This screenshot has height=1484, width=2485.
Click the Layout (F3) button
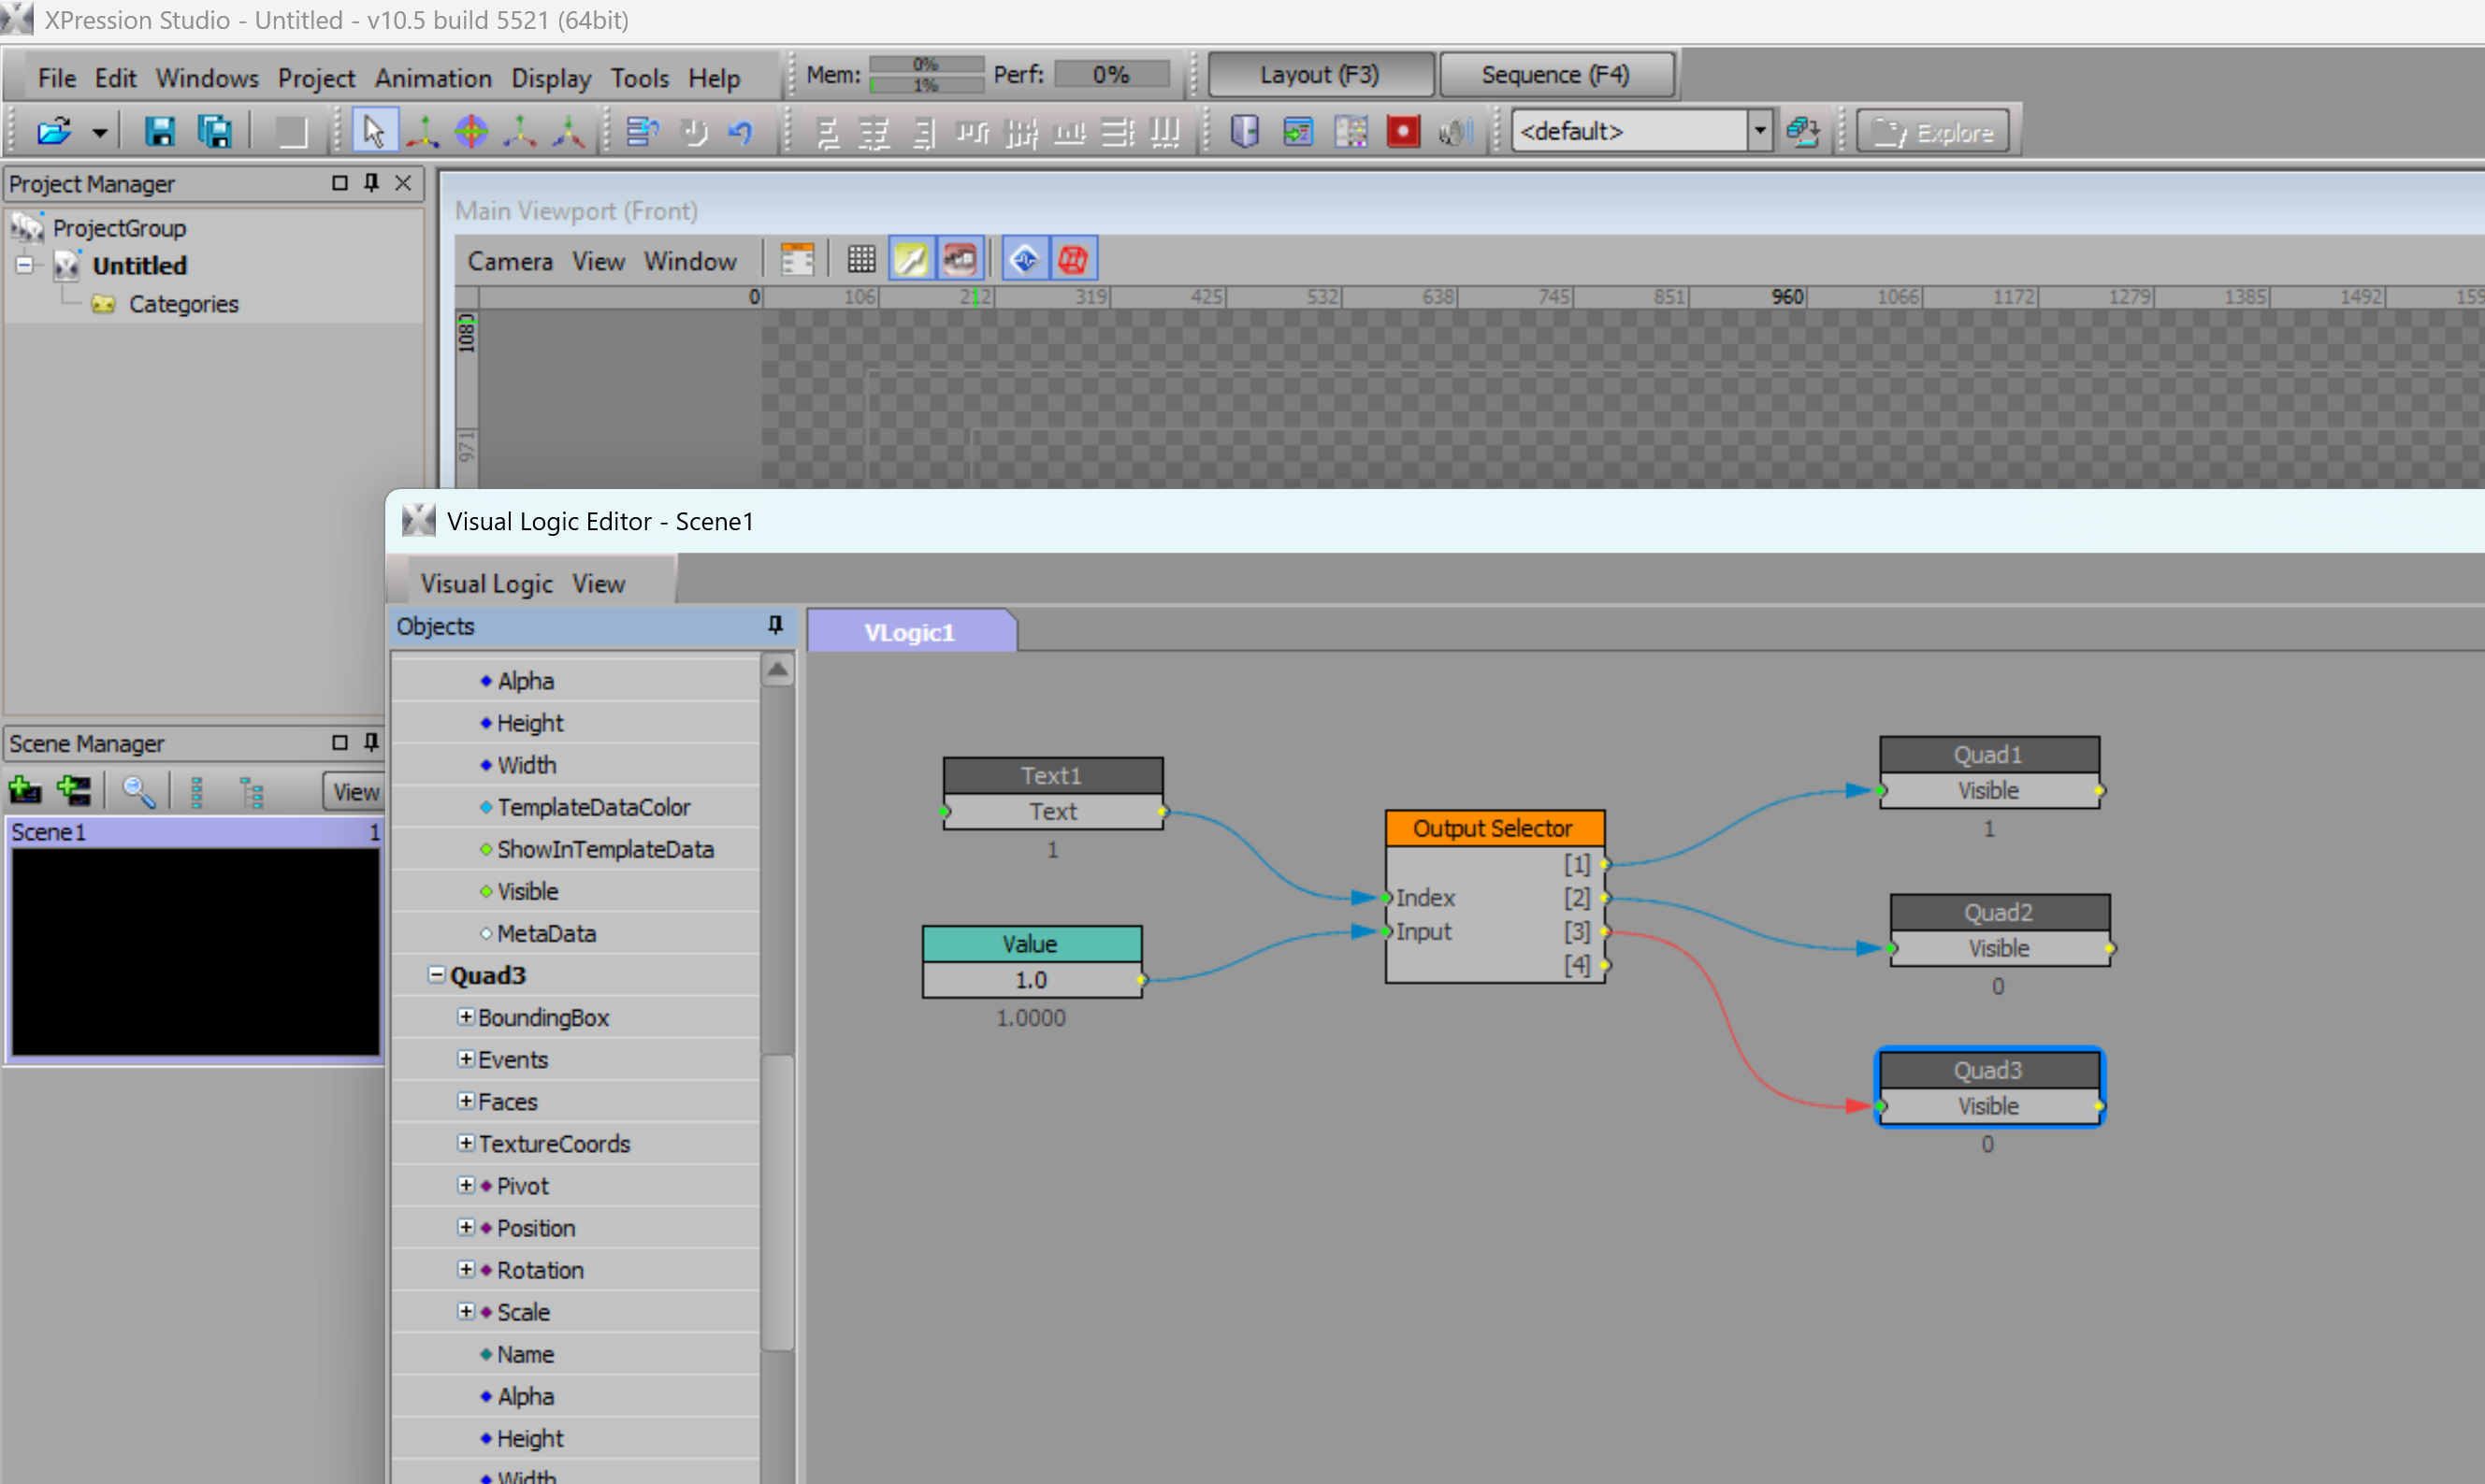click(x=1319, y=75)
